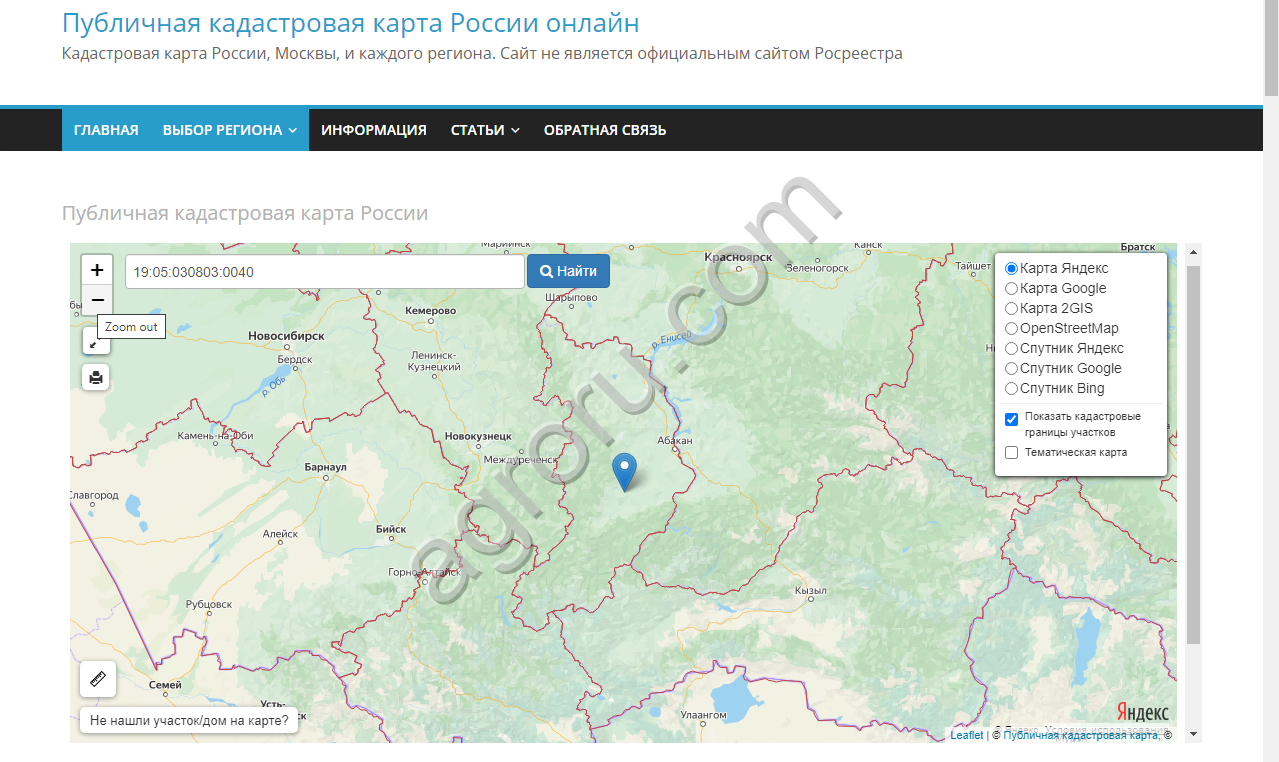Zoom in on the cadastral map

97,270
